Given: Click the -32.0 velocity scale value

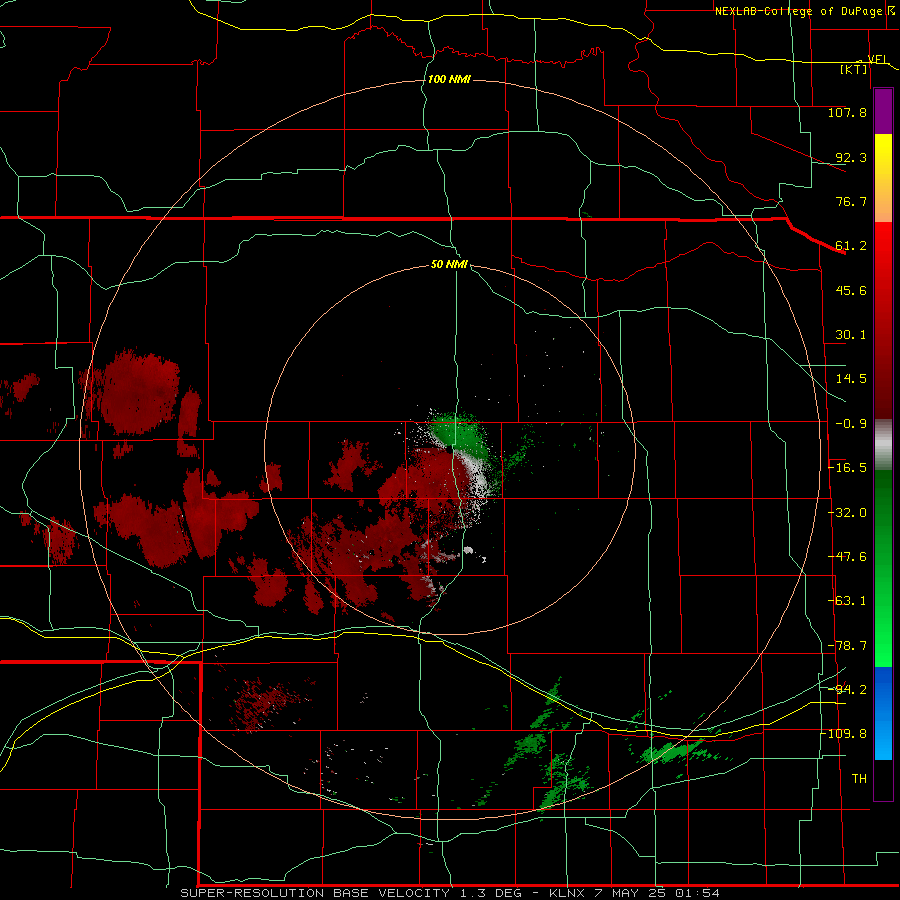Looking at the screenshot, I should [x=847, y=513].
